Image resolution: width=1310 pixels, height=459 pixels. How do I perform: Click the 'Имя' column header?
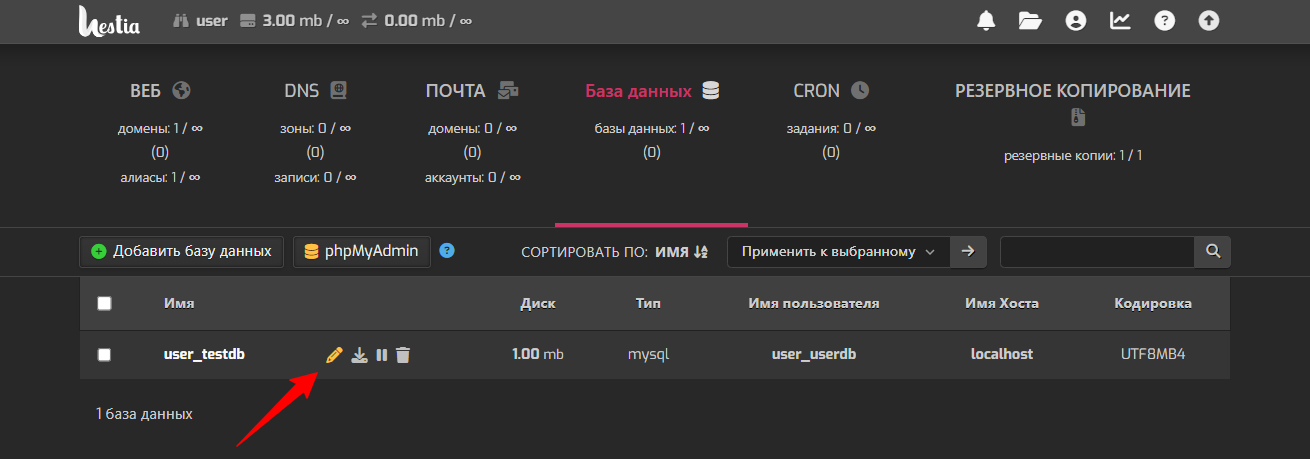(x=179, y=304)
